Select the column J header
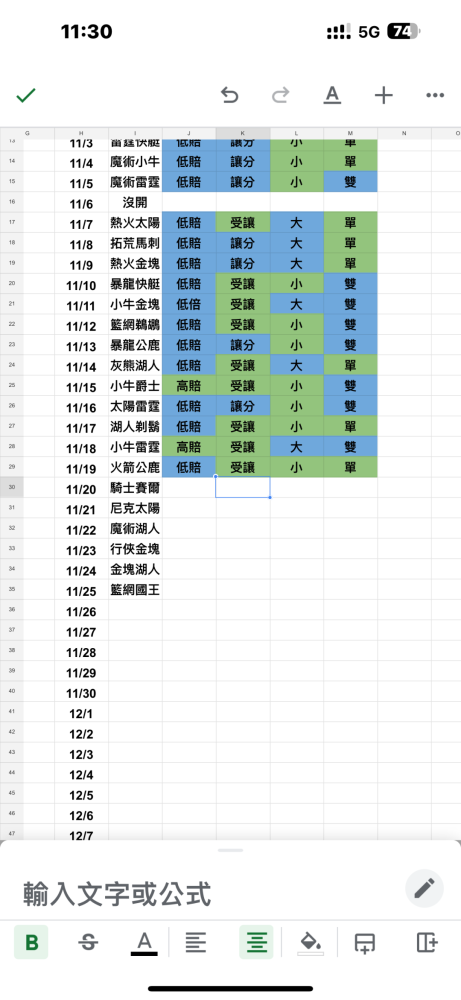Viewport: 461px width, 1000px height. tap(189, 133)
